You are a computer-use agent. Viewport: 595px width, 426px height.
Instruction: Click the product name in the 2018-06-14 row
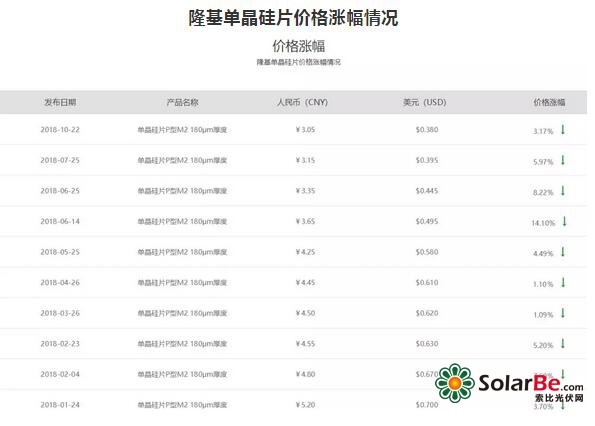[x=182, y=221]
